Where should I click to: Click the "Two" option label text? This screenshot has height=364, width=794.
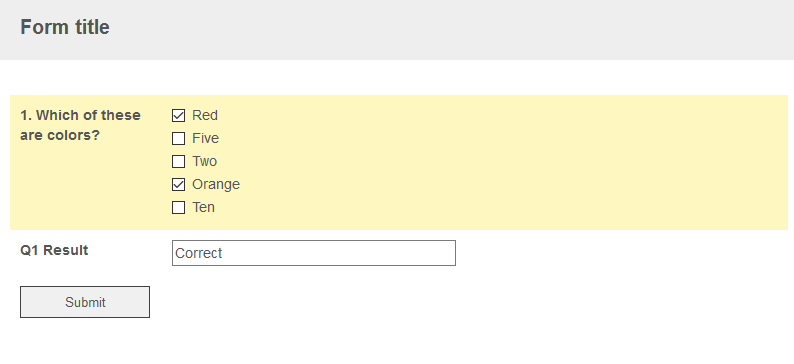pyautogui.click(x=205, y=161)
